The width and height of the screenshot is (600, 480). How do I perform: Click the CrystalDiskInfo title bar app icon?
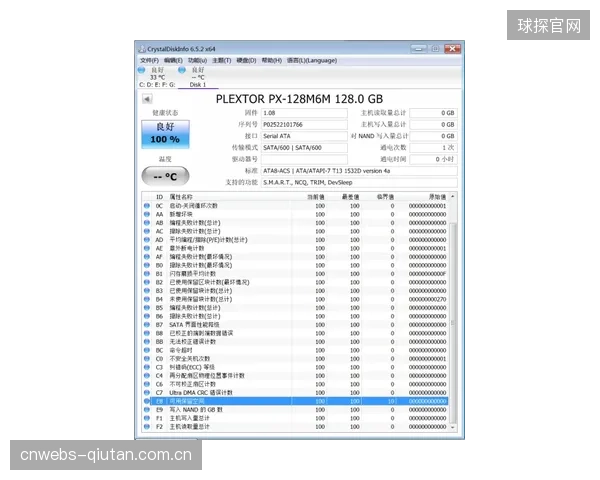[142, 49]
